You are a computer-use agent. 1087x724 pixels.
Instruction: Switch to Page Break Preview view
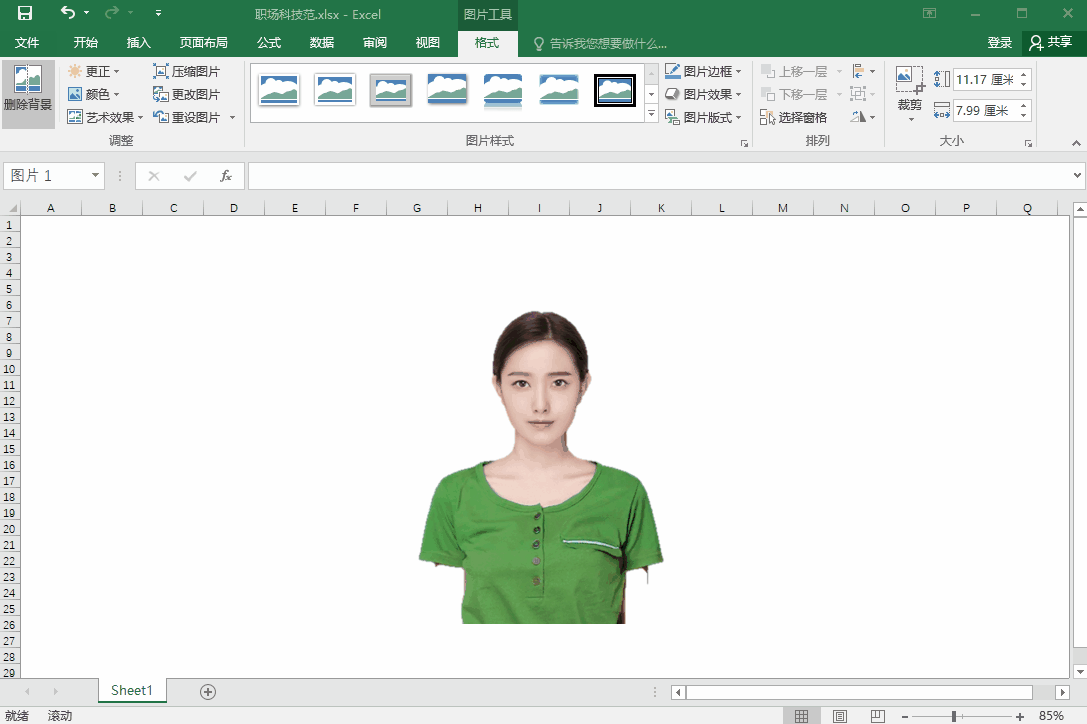[x=877, y=716]
